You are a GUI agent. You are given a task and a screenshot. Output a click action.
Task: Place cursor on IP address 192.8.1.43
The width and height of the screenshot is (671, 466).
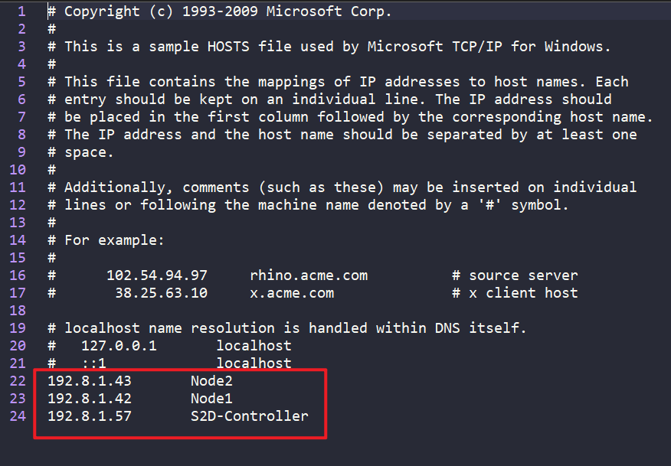tap(89, 381)
